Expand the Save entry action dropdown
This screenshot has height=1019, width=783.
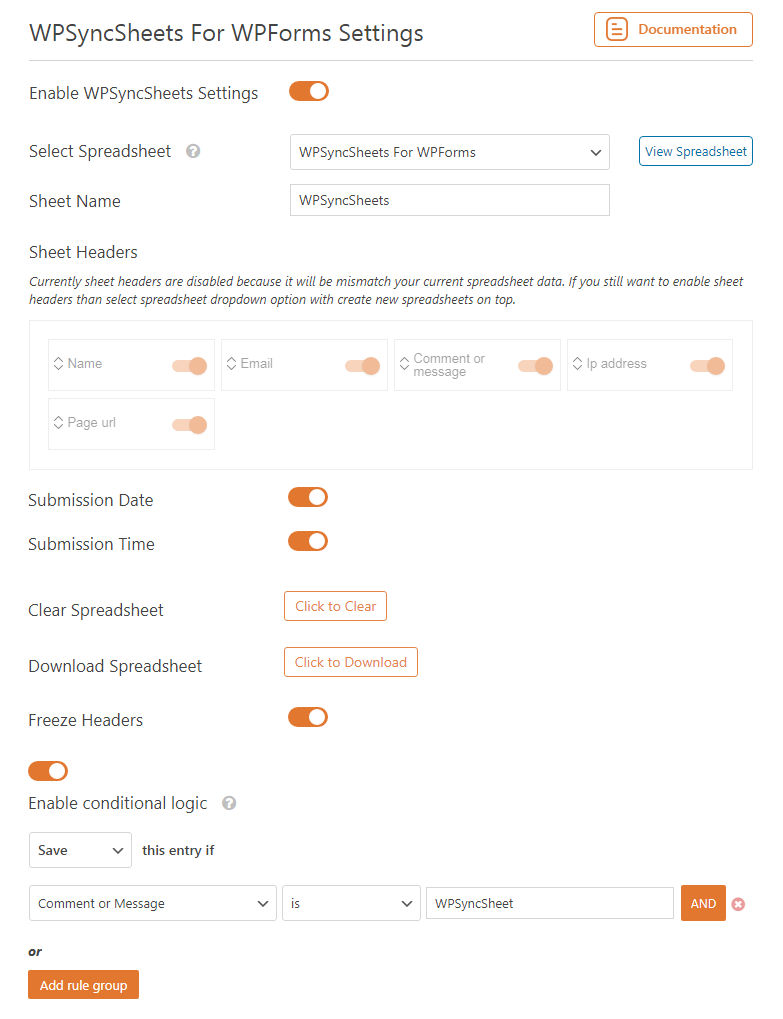81,850
